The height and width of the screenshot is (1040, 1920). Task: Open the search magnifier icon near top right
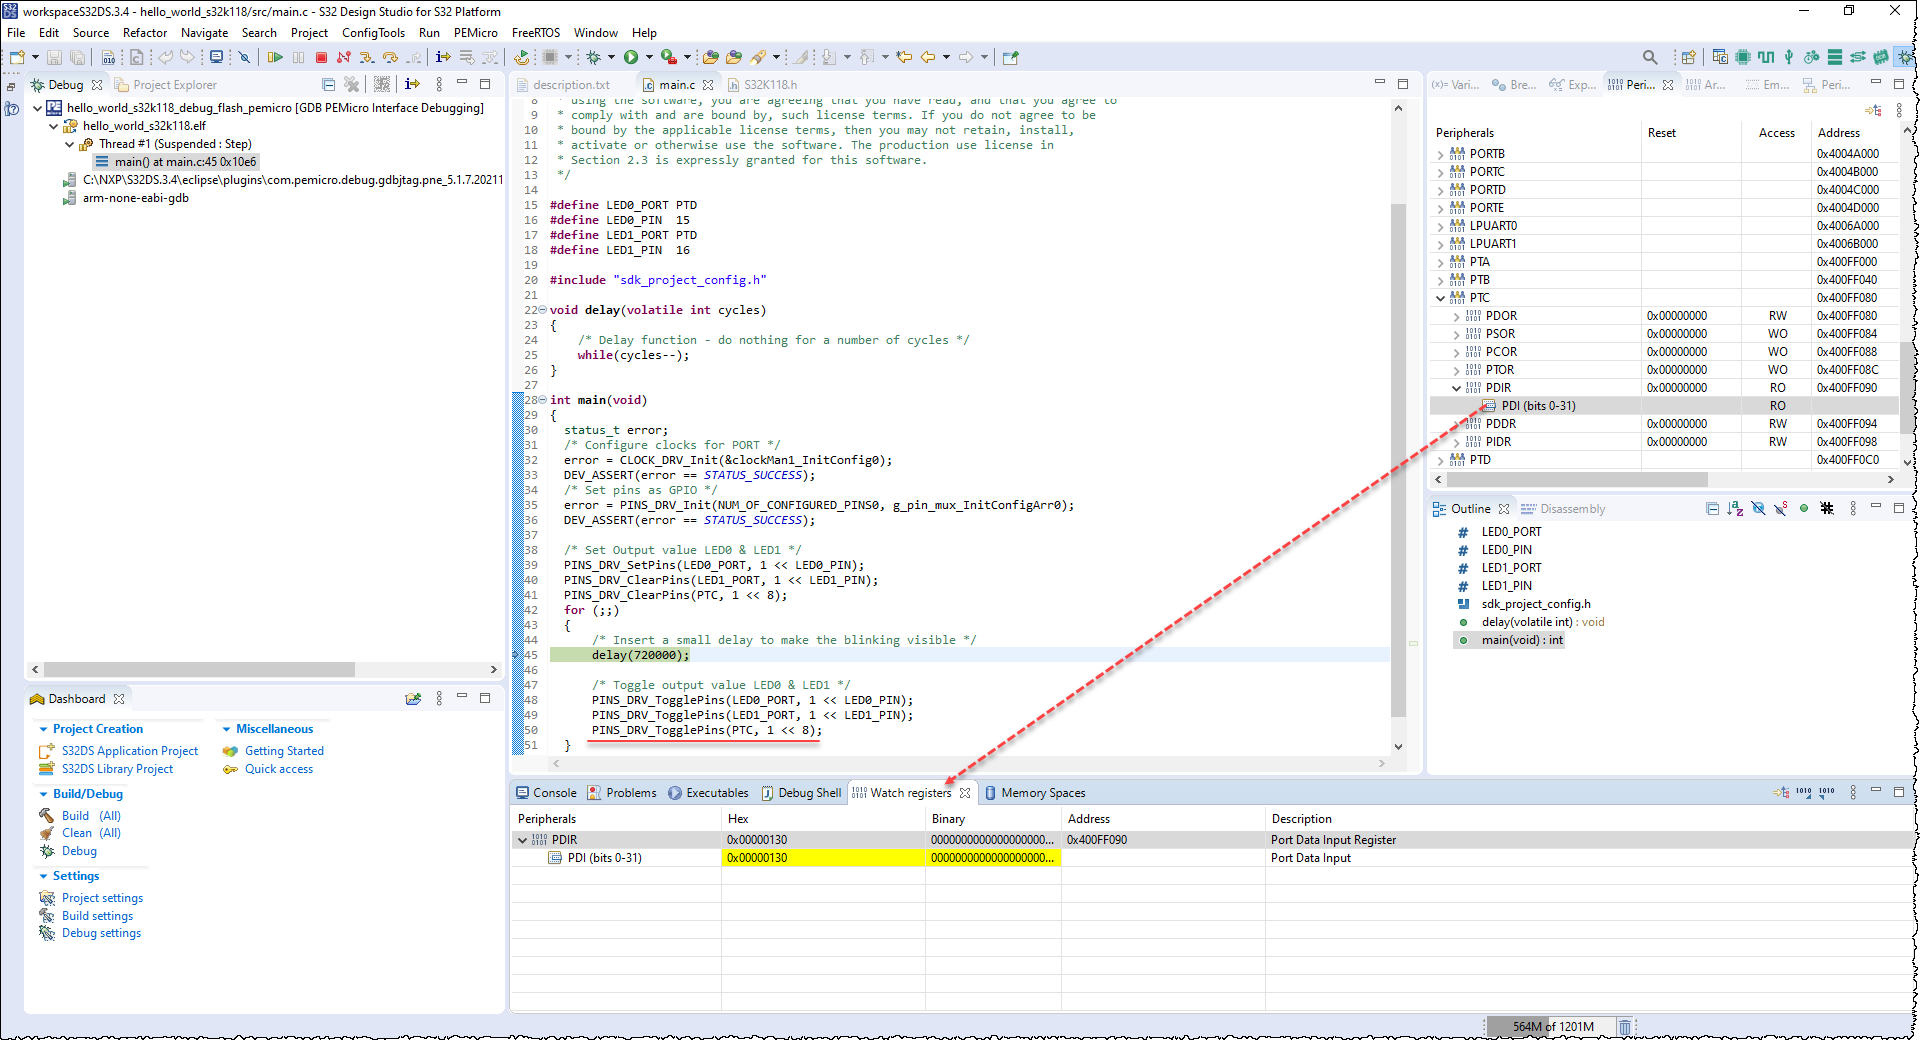(1650, 57)
